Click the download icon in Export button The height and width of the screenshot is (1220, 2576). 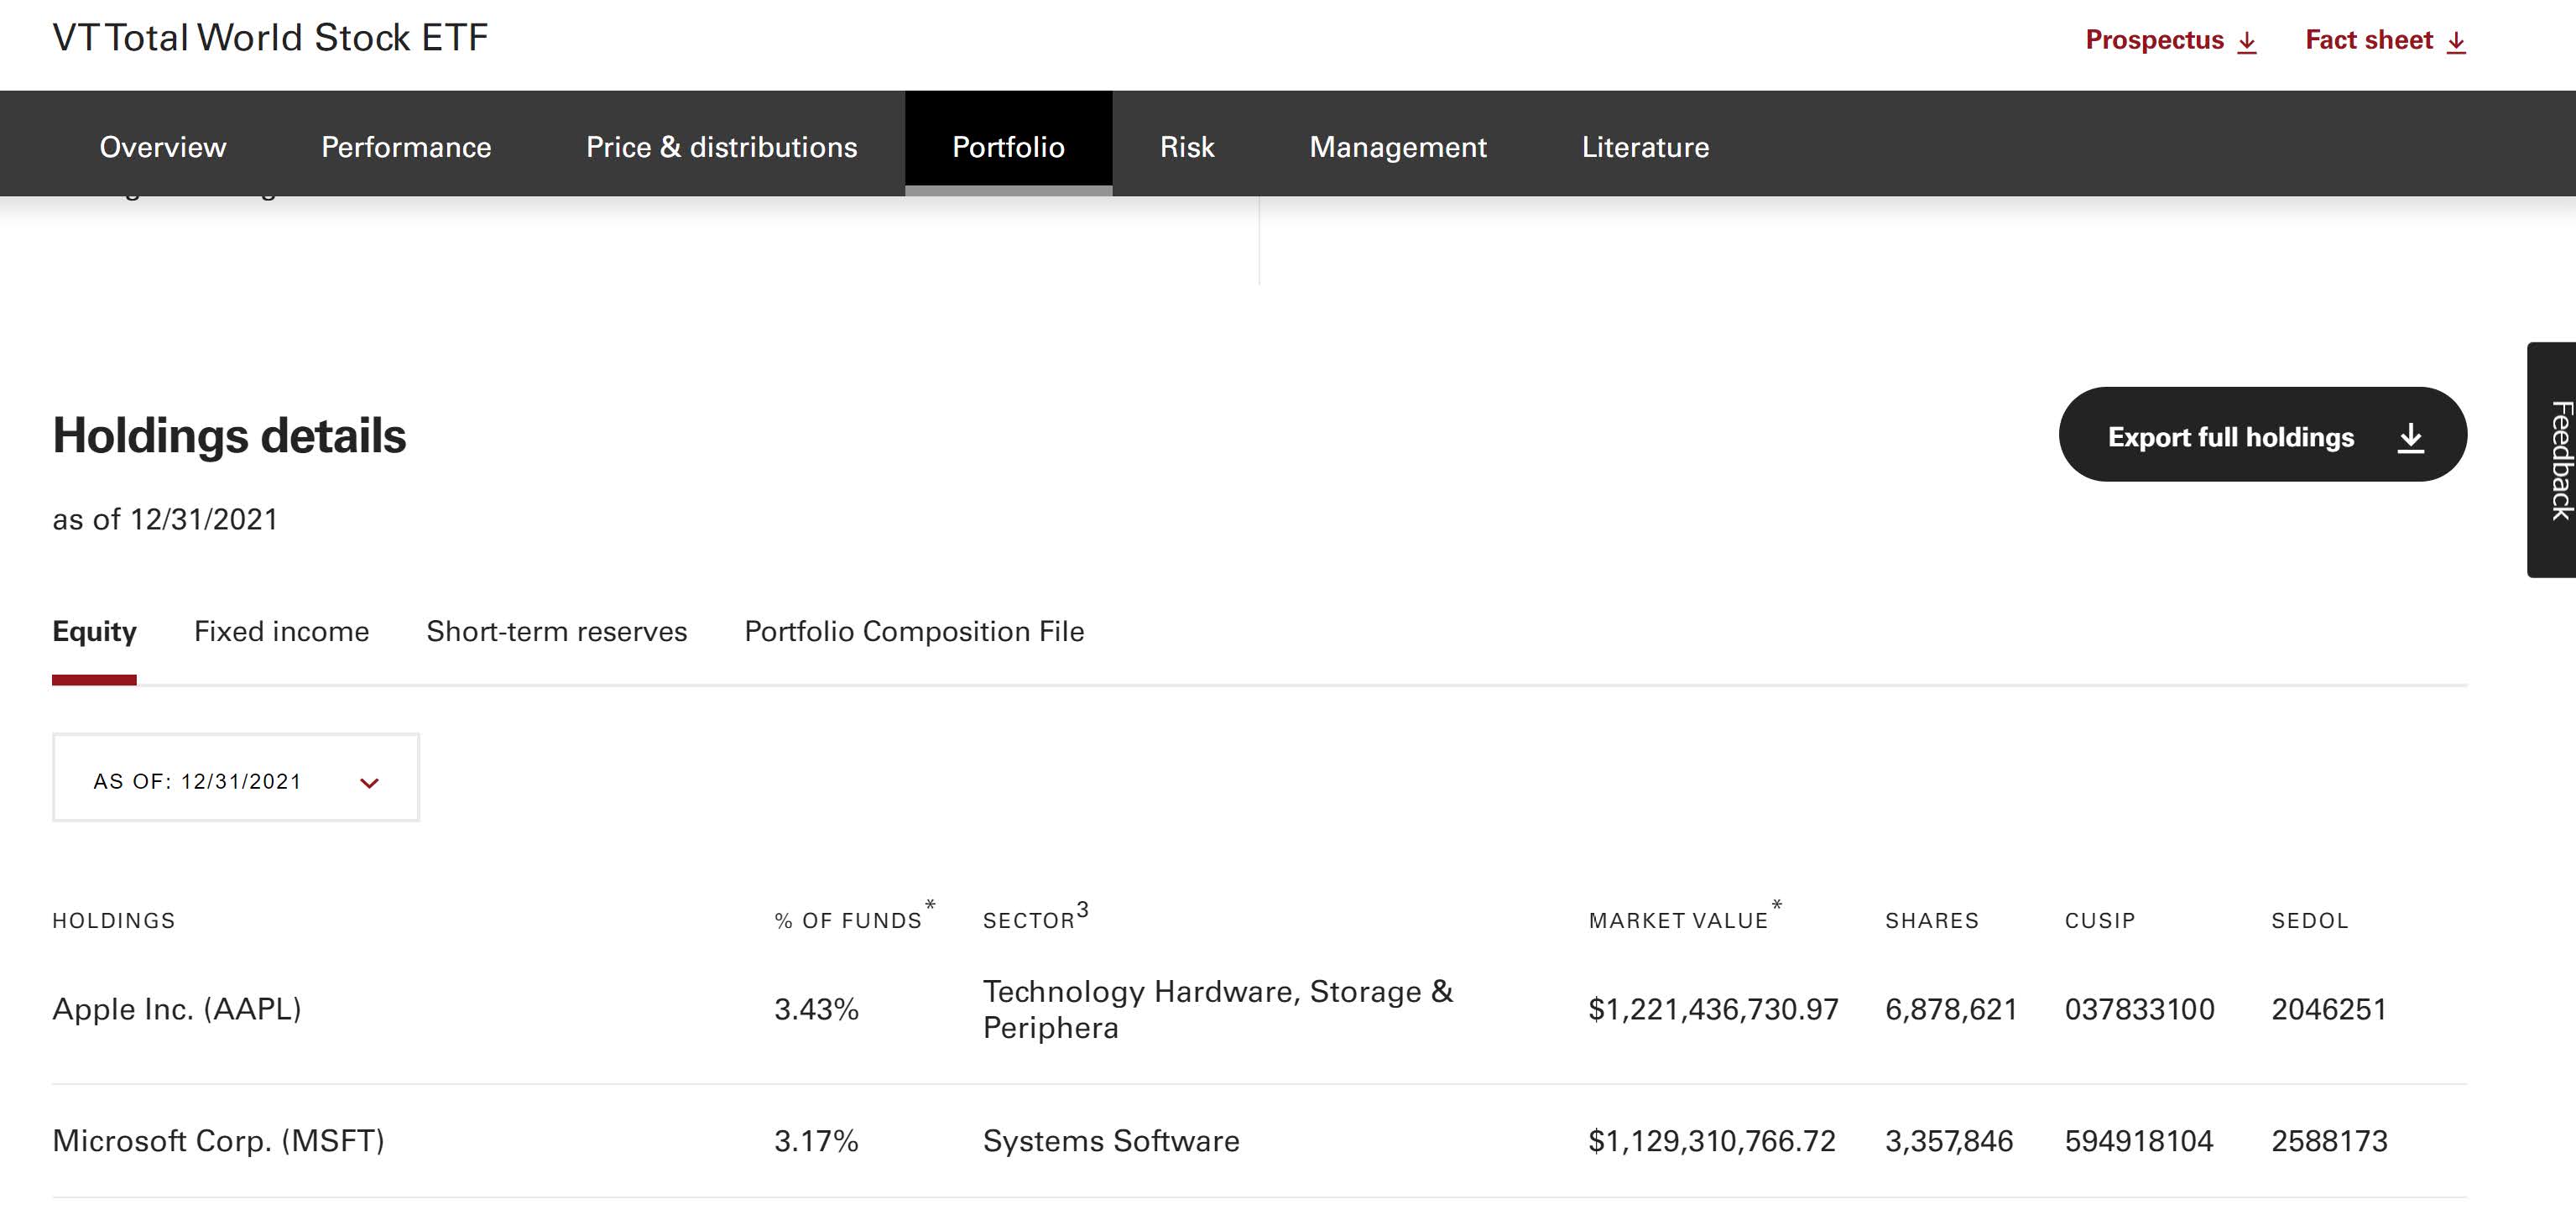click(x=2411, y=437)
